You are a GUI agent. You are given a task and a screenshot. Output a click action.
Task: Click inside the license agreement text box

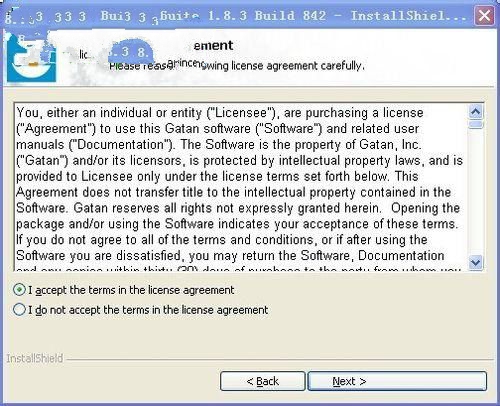[x=241, y=187]
